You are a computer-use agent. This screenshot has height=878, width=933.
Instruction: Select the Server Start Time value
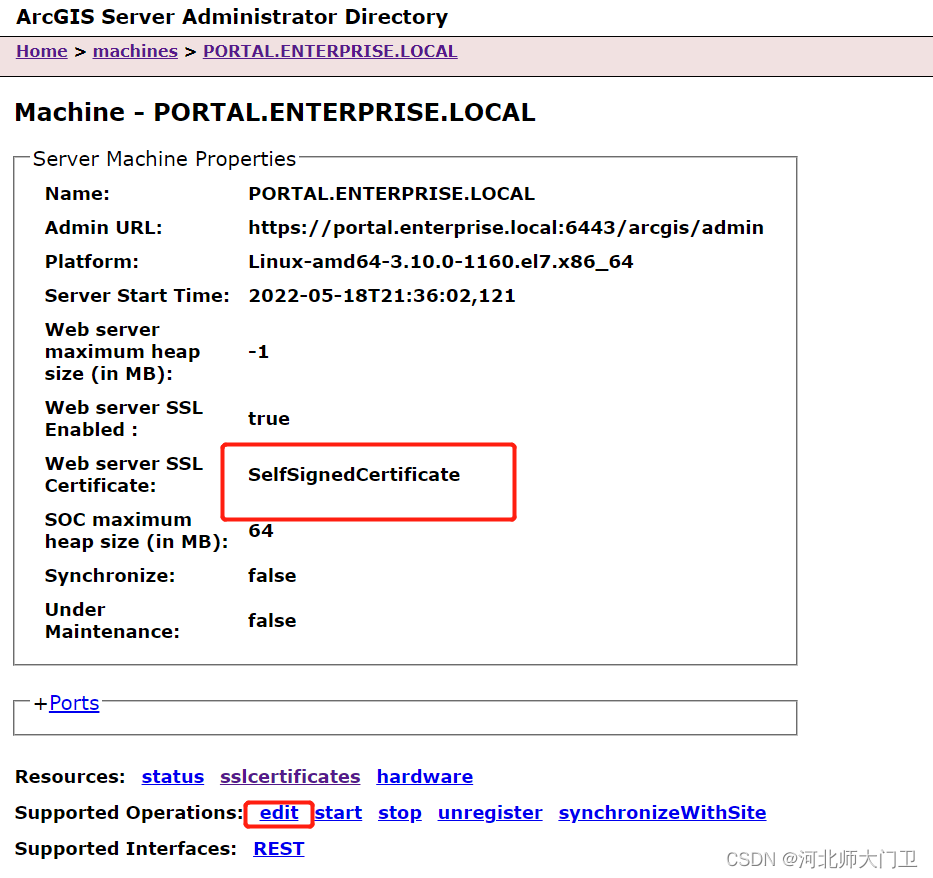[x=382, y=296]
